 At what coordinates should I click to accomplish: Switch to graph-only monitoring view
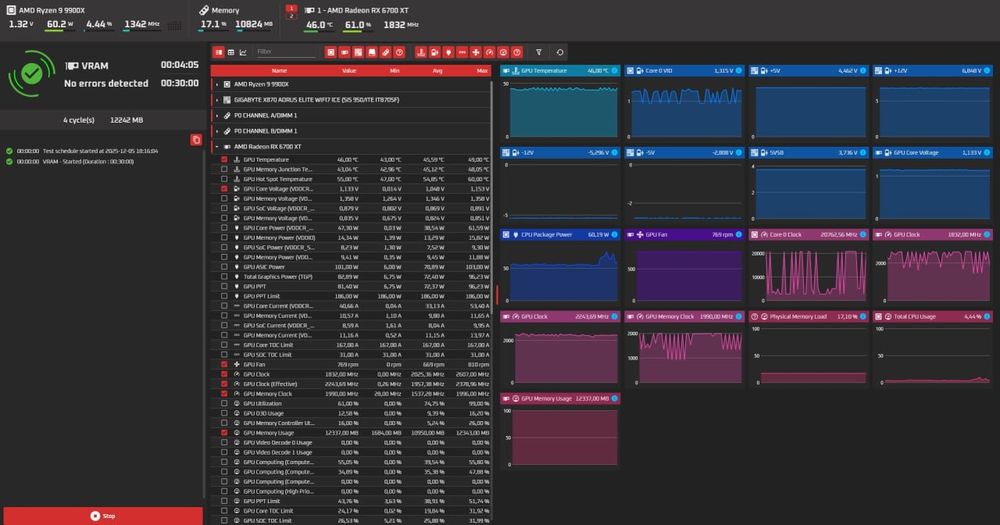pos(243,52)
